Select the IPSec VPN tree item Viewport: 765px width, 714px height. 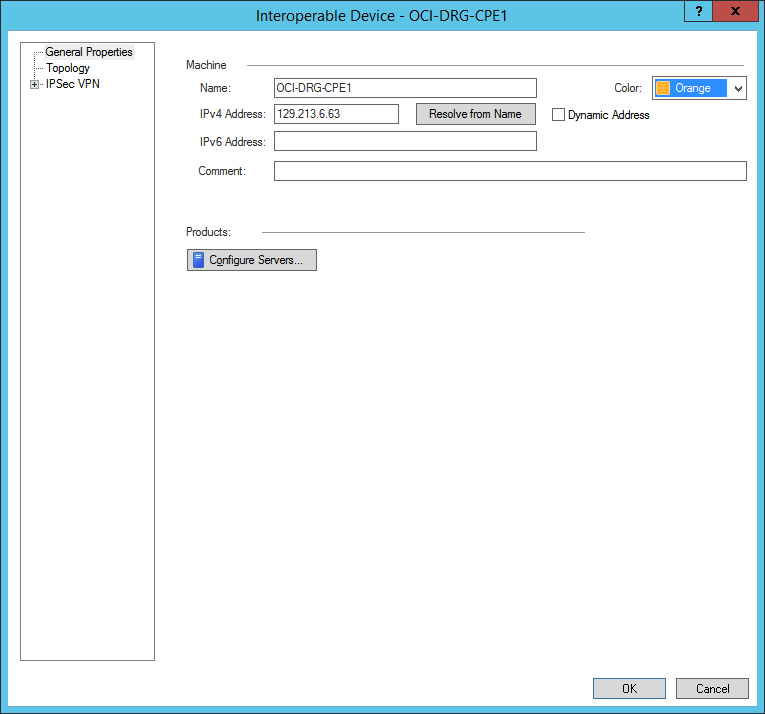tap(72, 84)
